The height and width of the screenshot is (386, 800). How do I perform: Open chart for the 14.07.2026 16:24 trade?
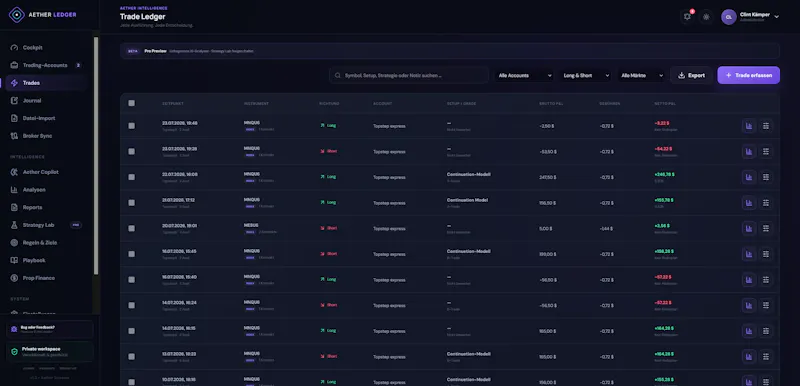pyautogui.click(x=748, y=305)
